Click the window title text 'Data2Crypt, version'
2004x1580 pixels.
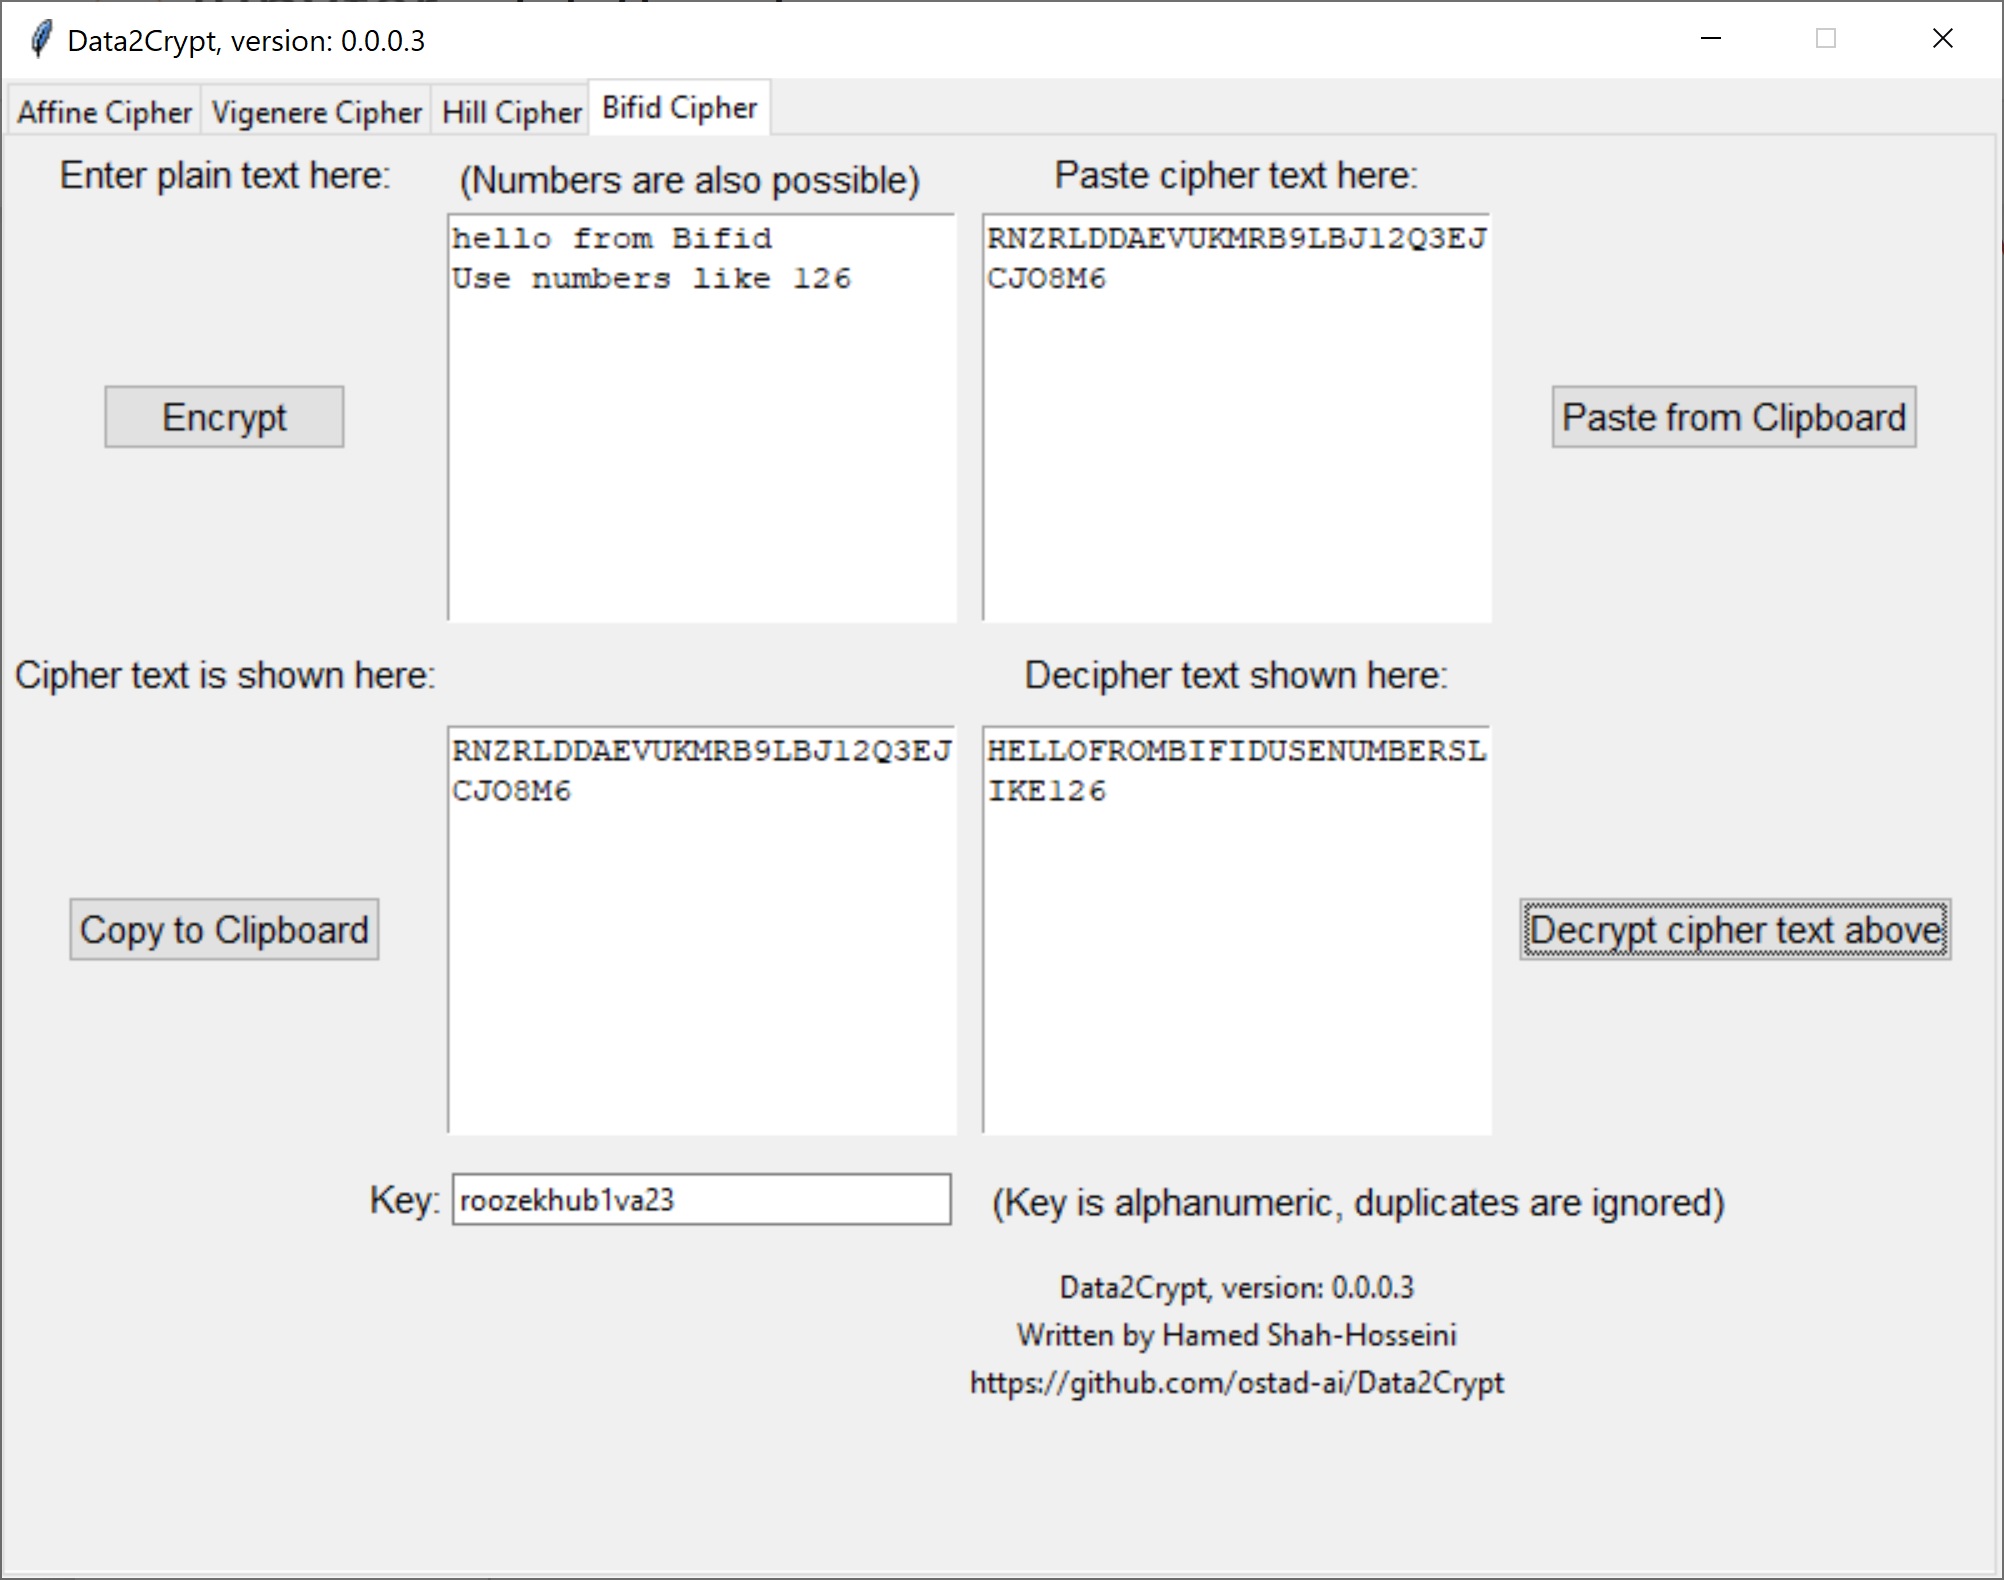pos(245,41)
